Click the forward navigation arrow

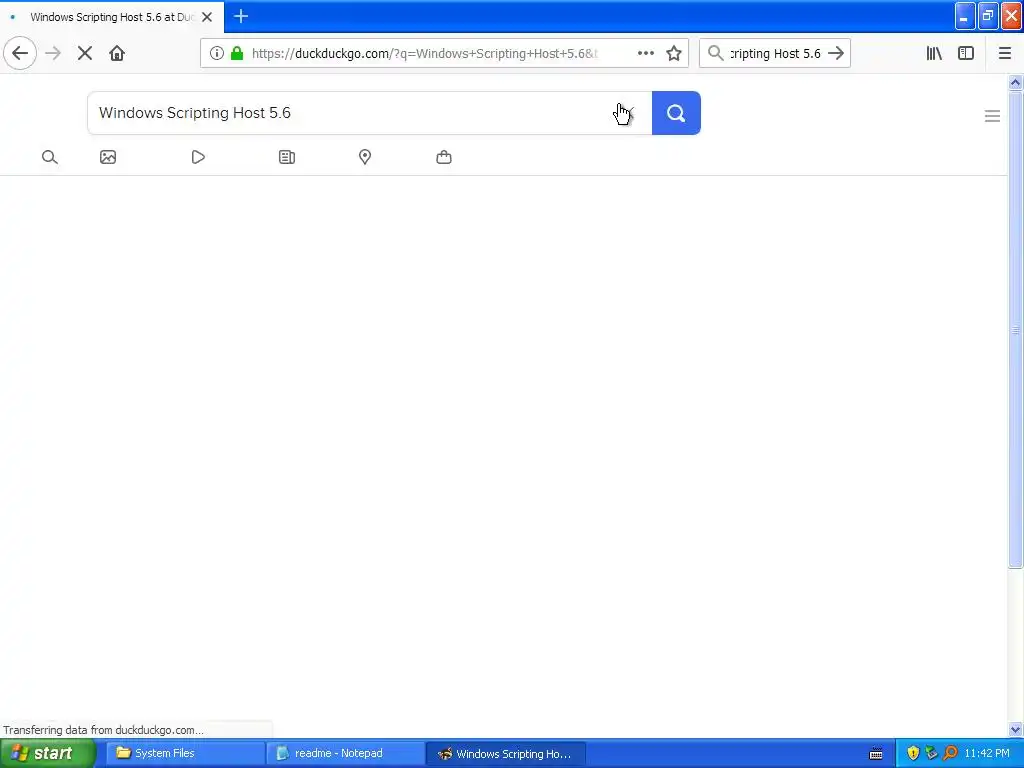(53, 53)
